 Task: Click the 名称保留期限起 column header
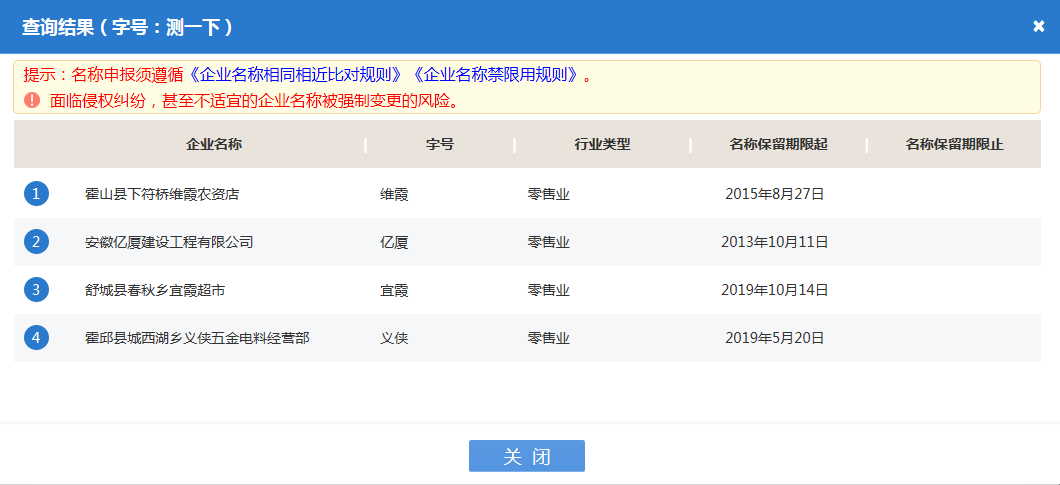coord(778,144)
